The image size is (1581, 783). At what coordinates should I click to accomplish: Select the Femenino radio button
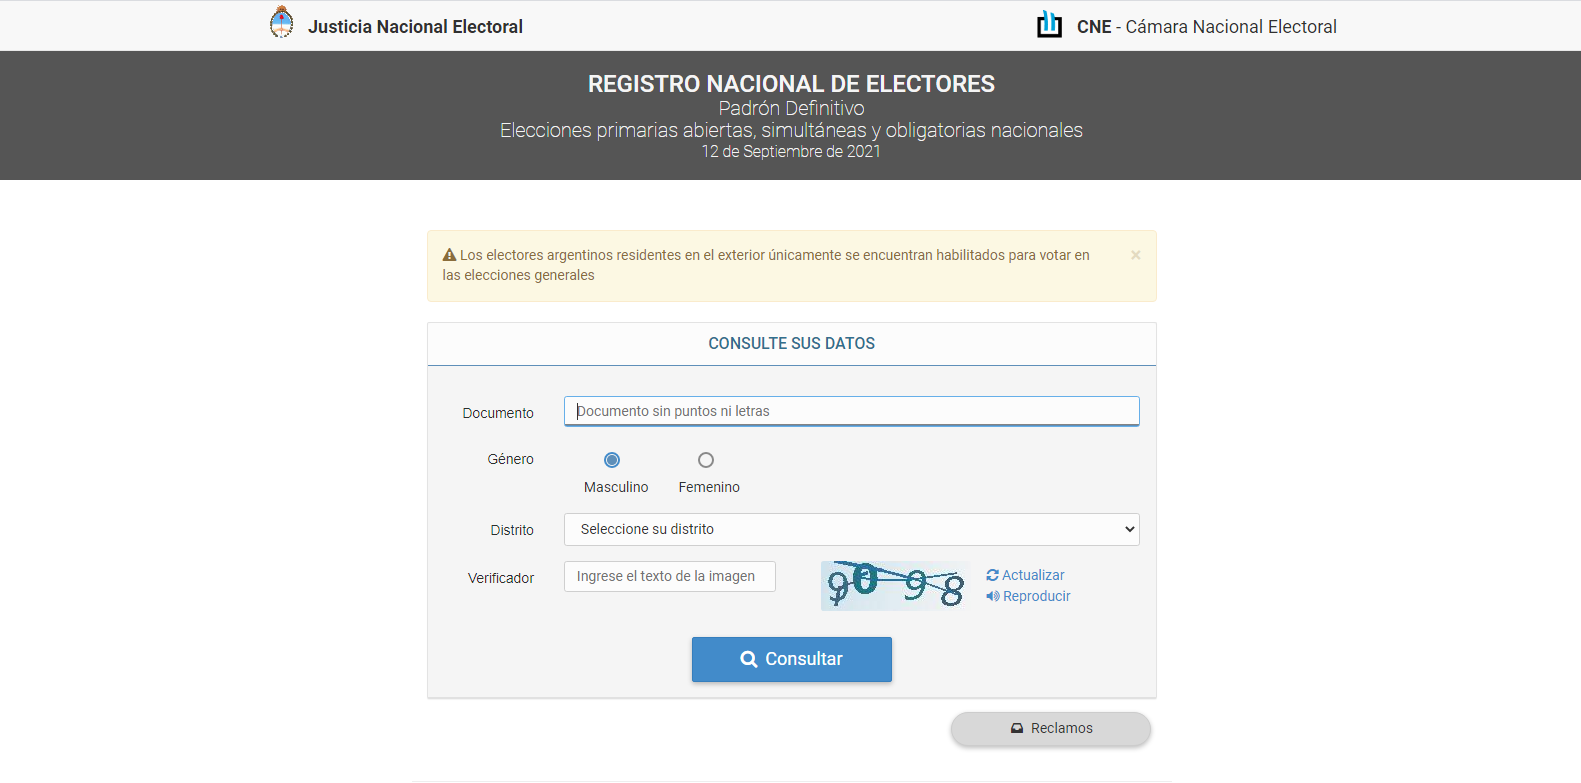click(706, 460)
